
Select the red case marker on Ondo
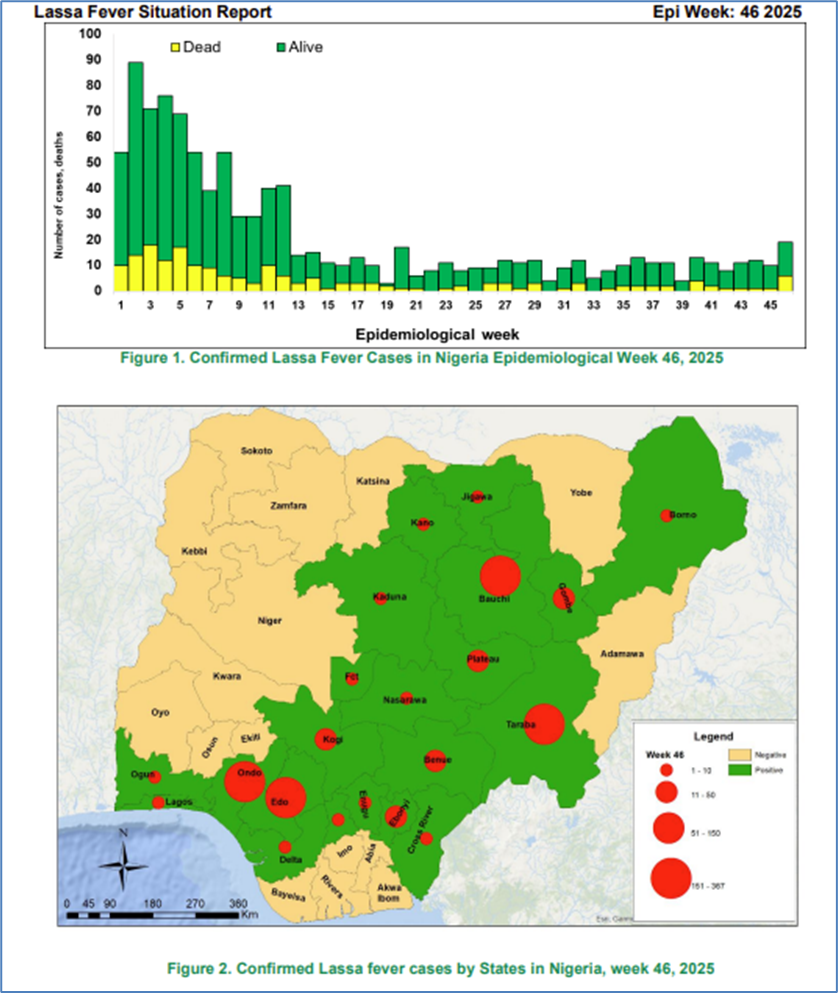244,781
